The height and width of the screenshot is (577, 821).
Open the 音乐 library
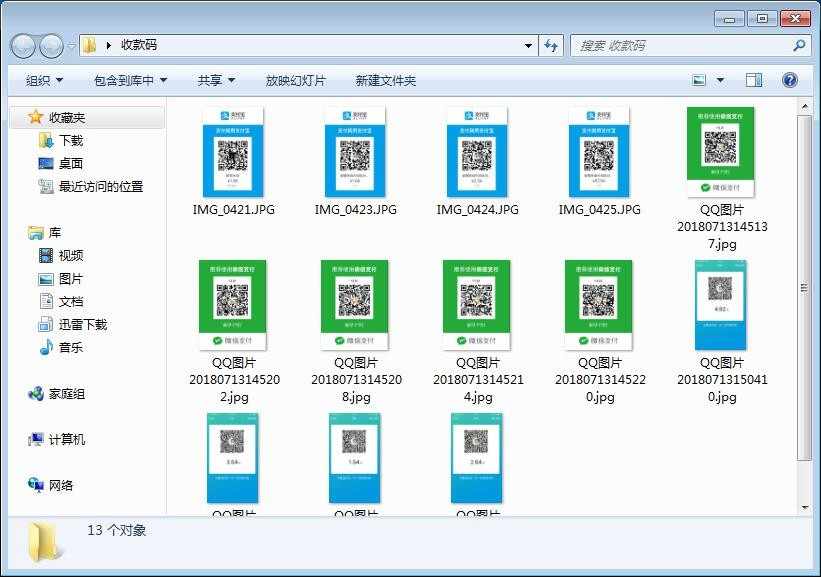point(71,348)
